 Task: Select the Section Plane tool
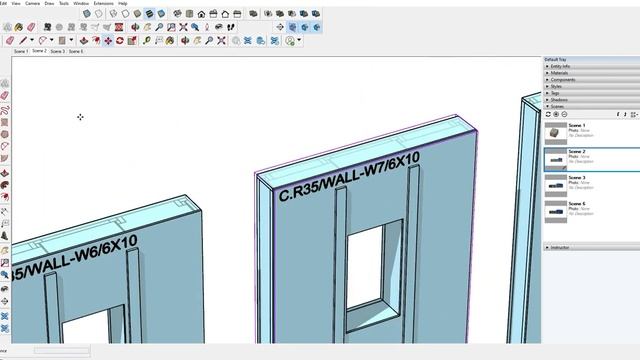[280, 27]
